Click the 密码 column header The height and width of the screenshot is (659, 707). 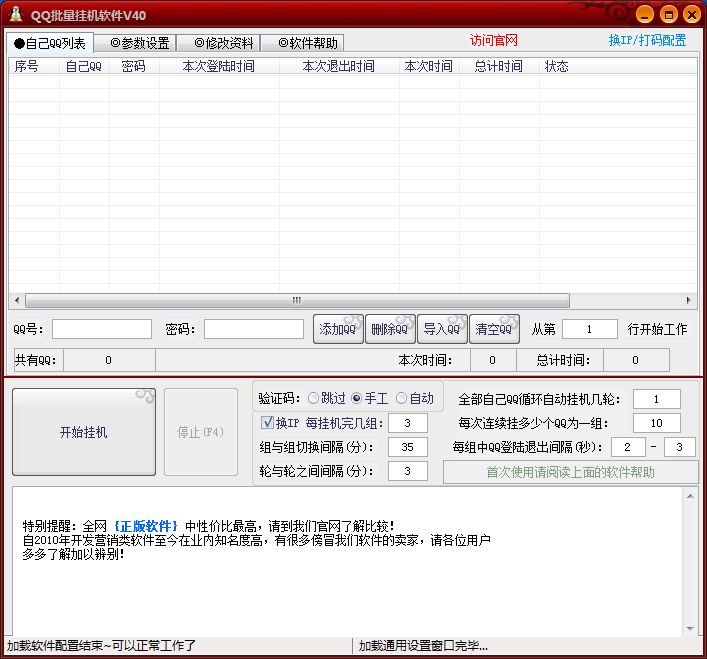pos(134,66)
